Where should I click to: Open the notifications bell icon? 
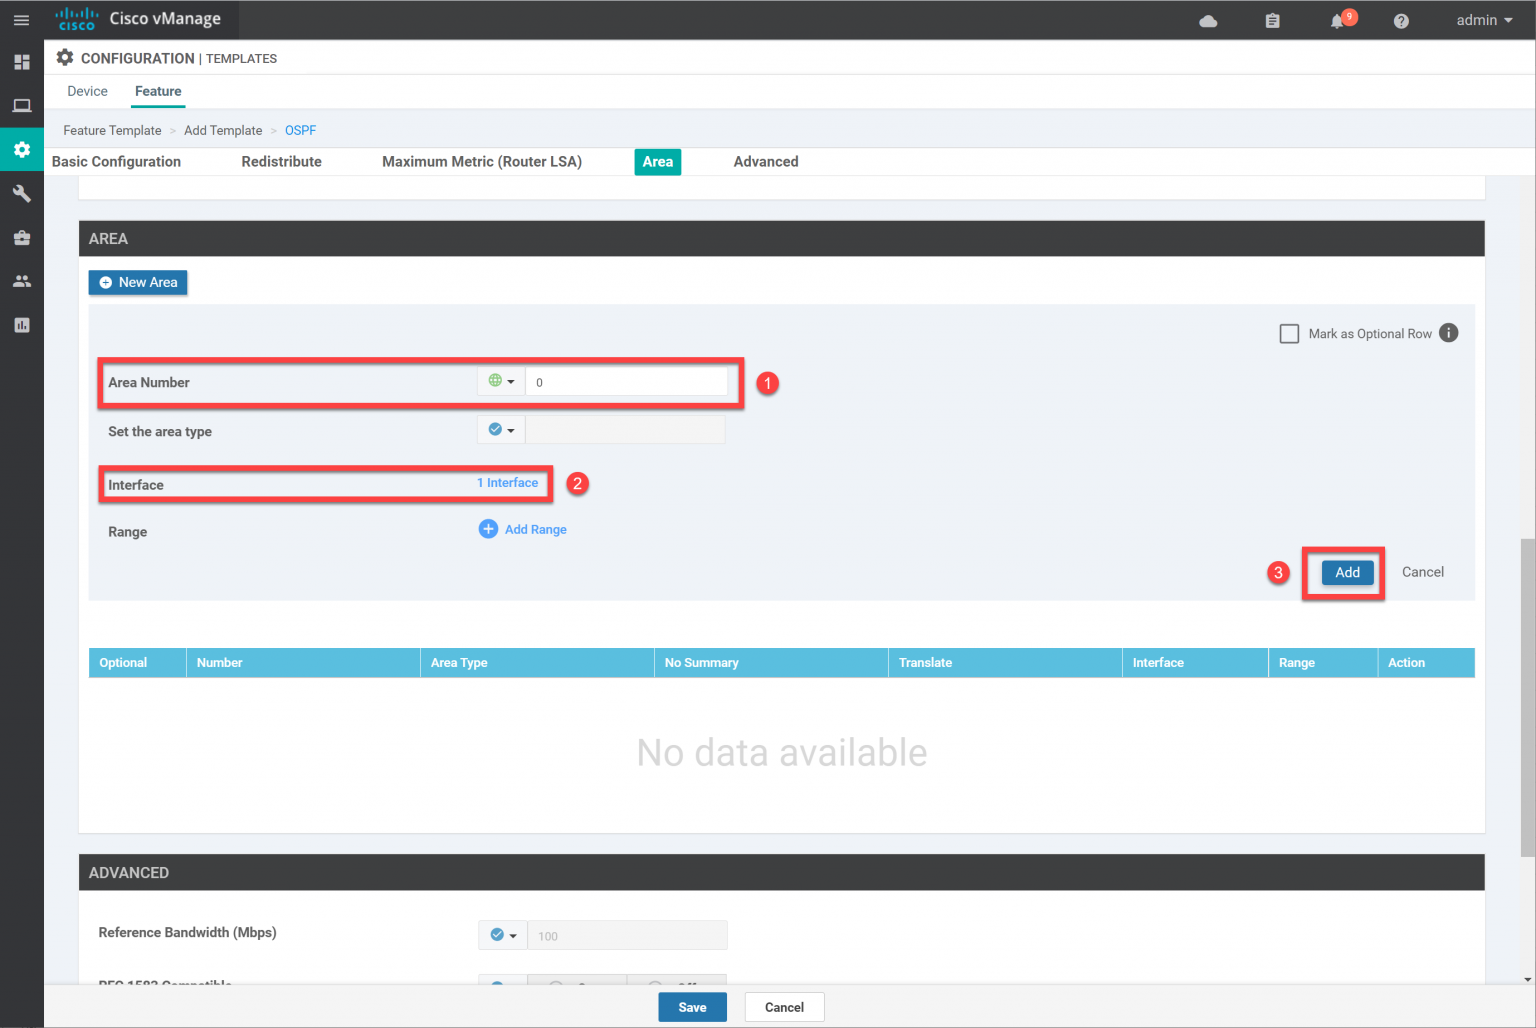1338,20
